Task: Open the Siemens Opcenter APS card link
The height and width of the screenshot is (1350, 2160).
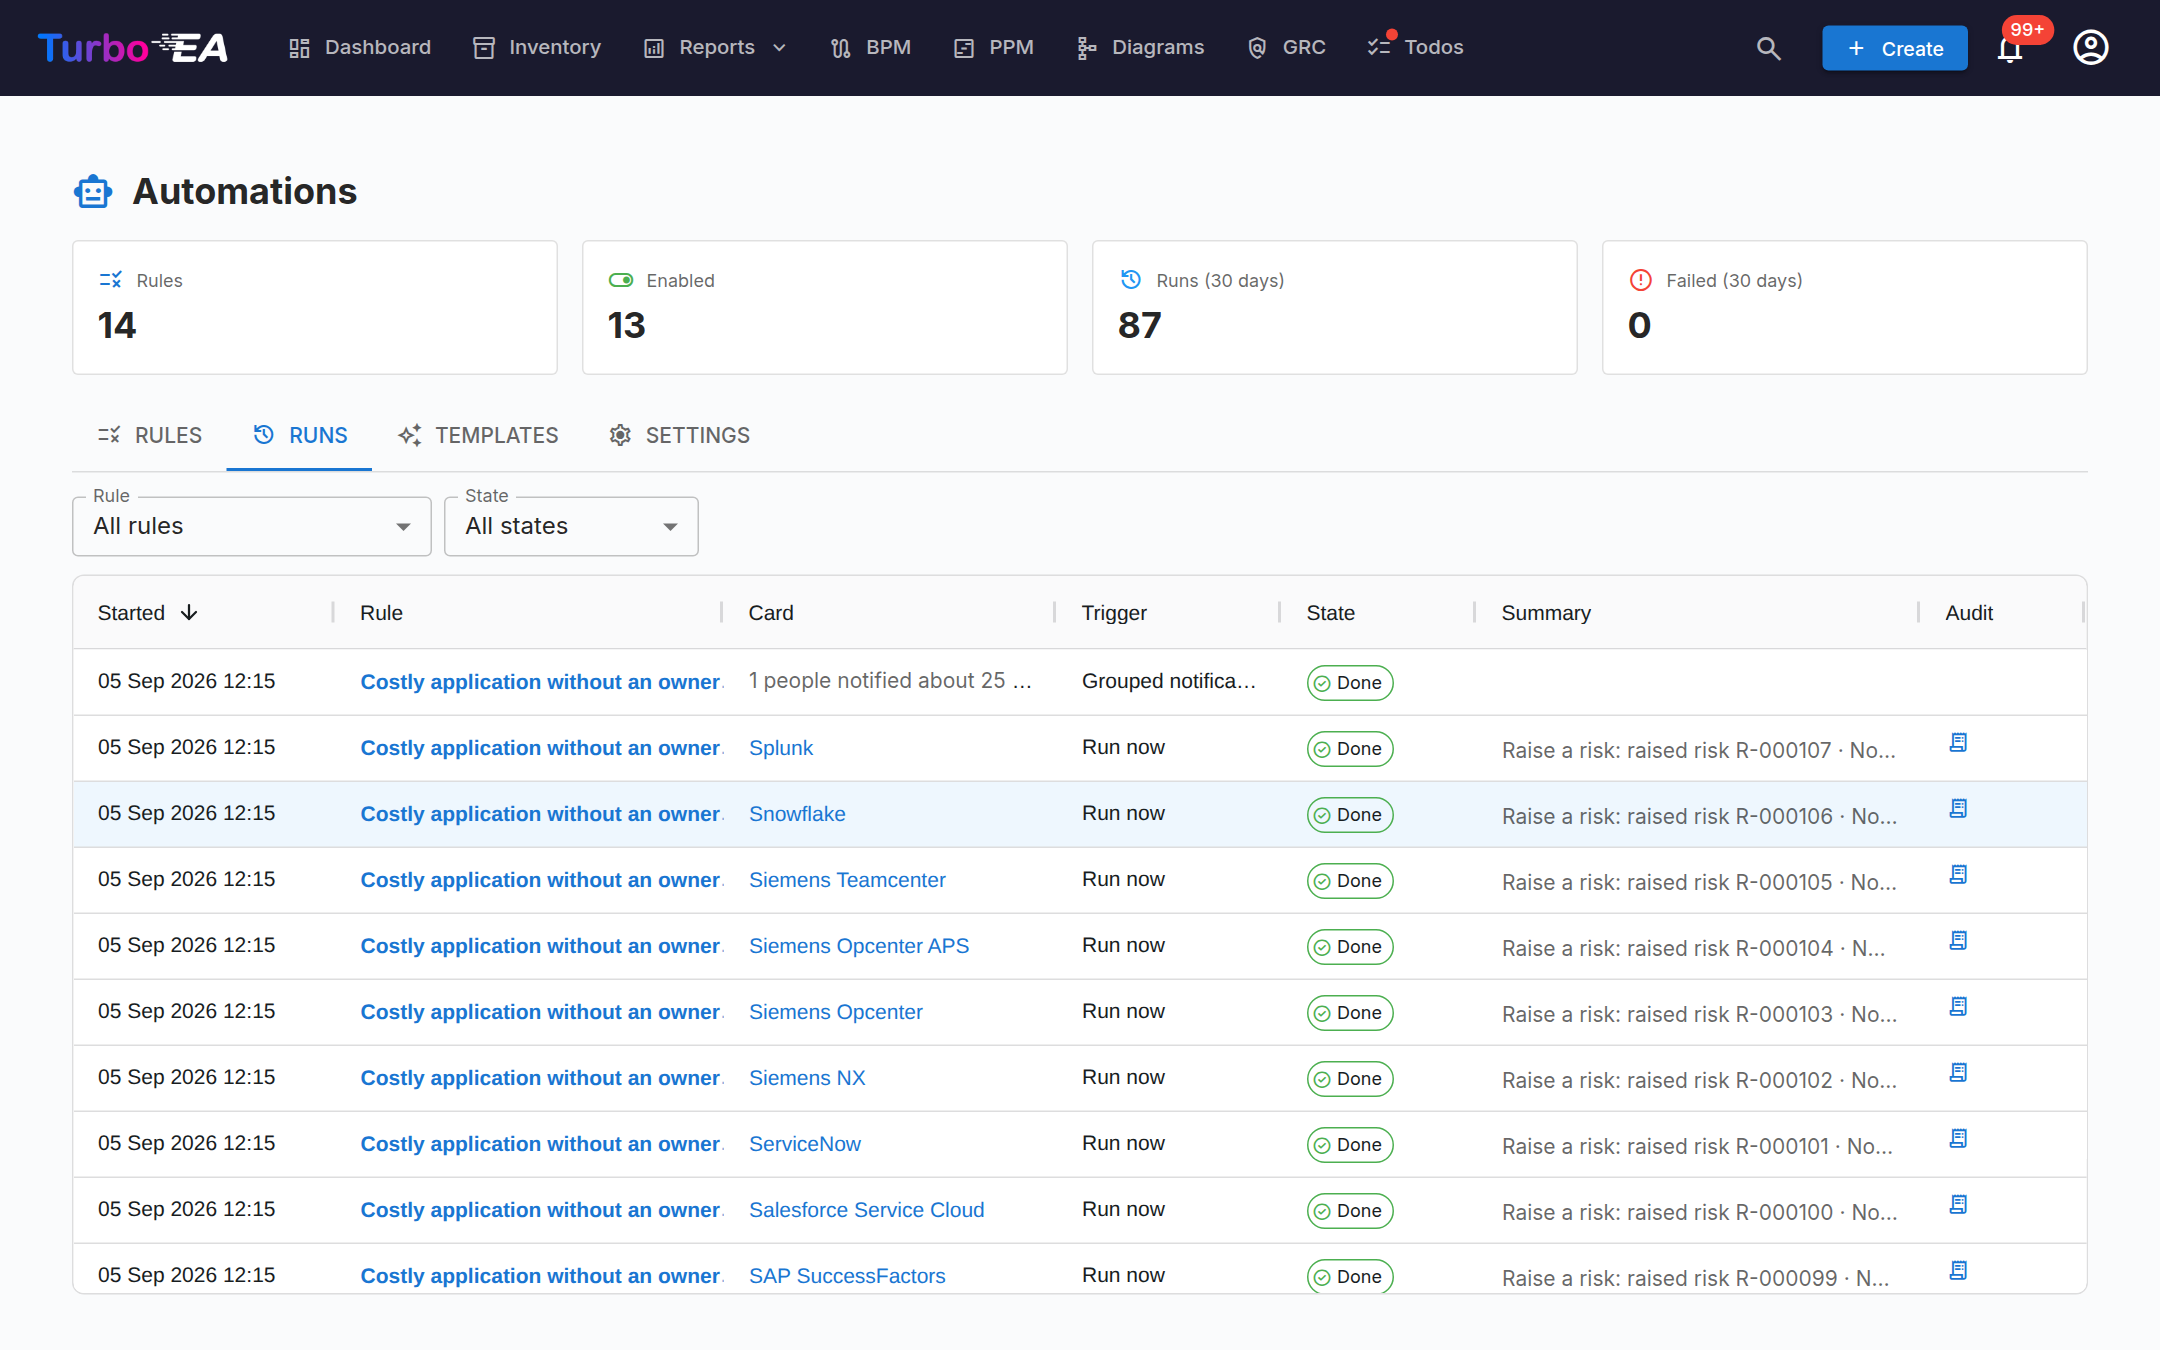Action: [x=859, y=946]
